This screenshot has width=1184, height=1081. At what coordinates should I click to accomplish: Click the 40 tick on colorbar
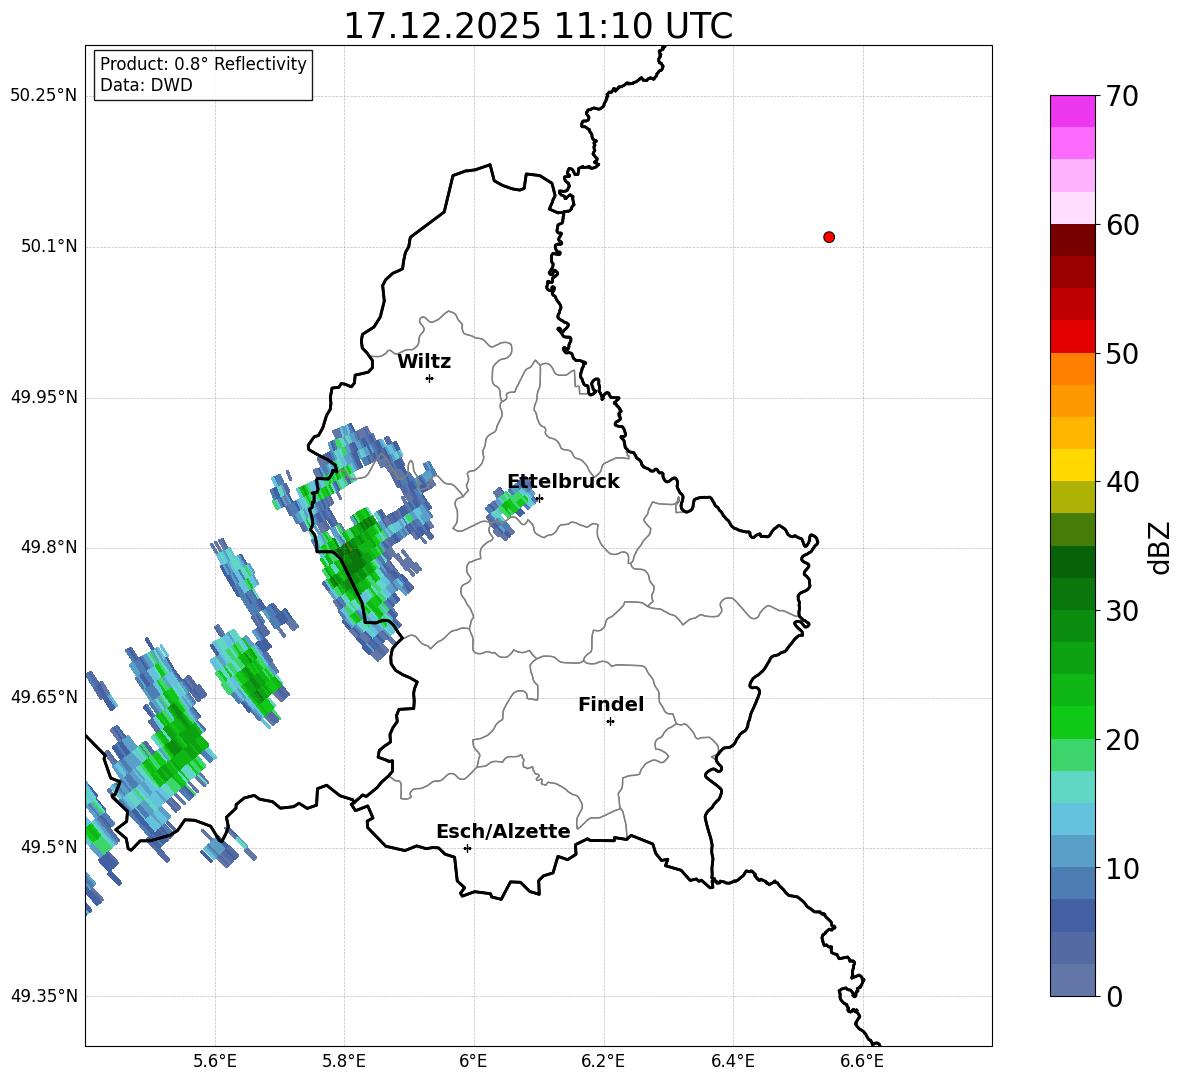click(1123, 482)
